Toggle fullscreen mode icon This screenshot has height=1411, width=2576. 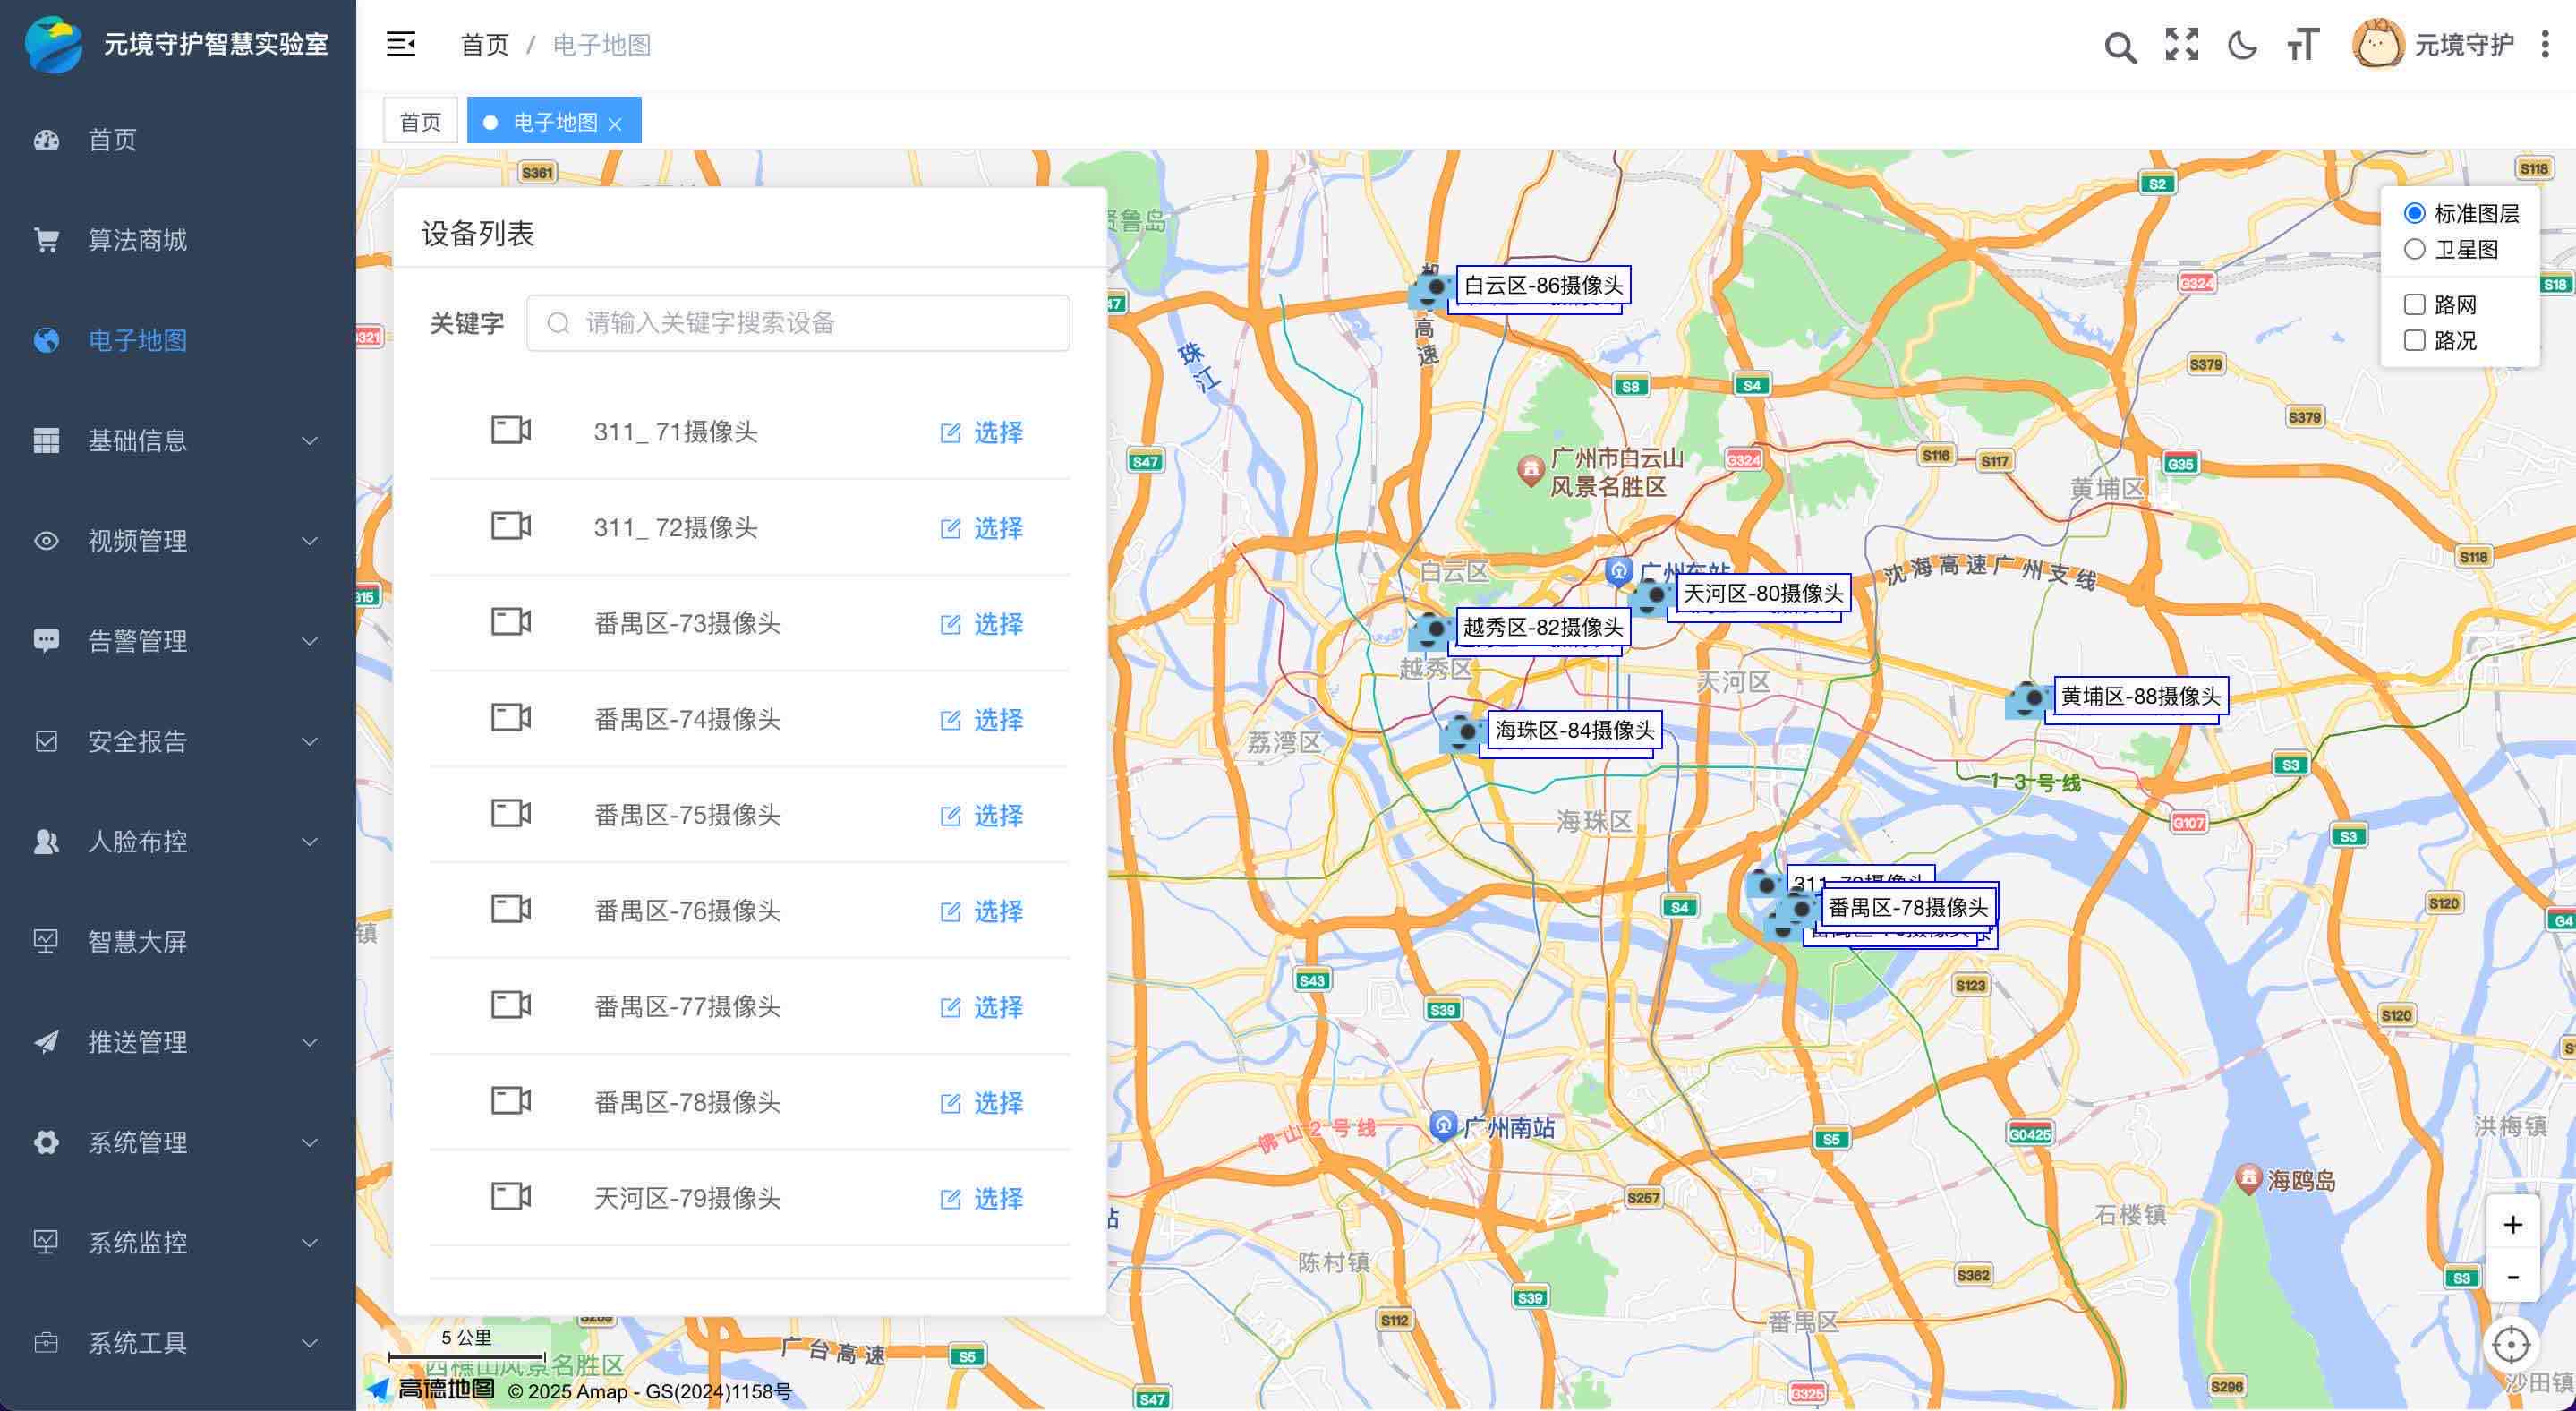2181,45
